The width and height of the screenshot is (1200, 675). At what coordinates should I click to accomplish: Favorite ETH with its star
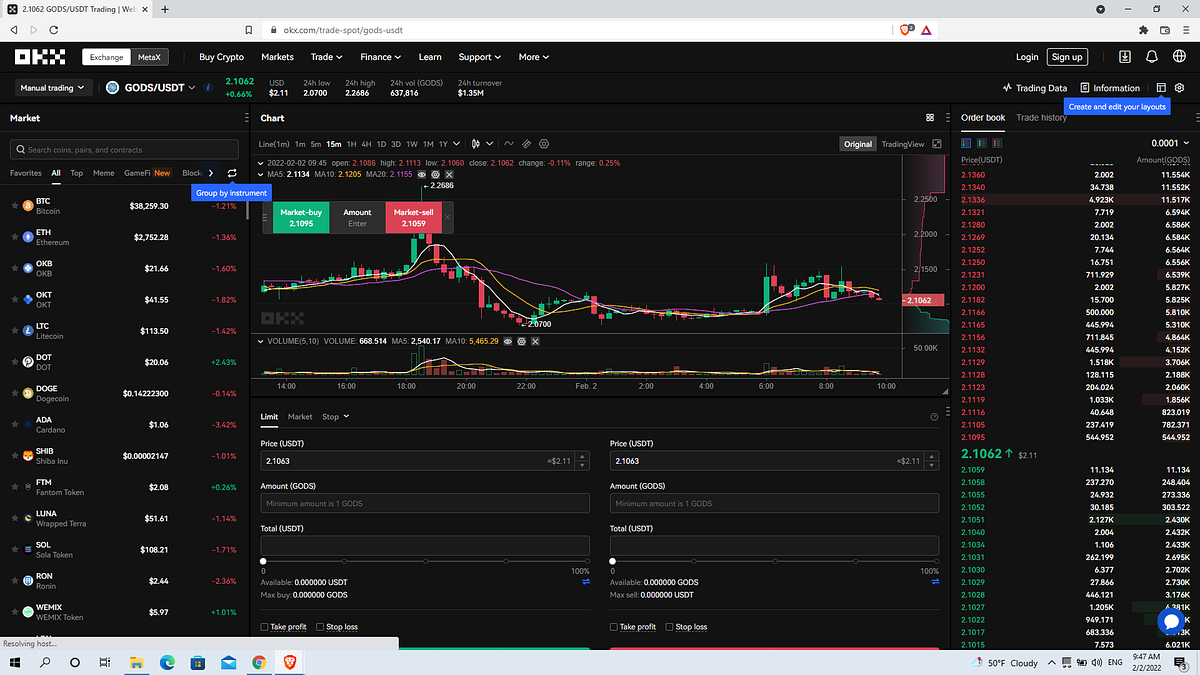point(15,237)
